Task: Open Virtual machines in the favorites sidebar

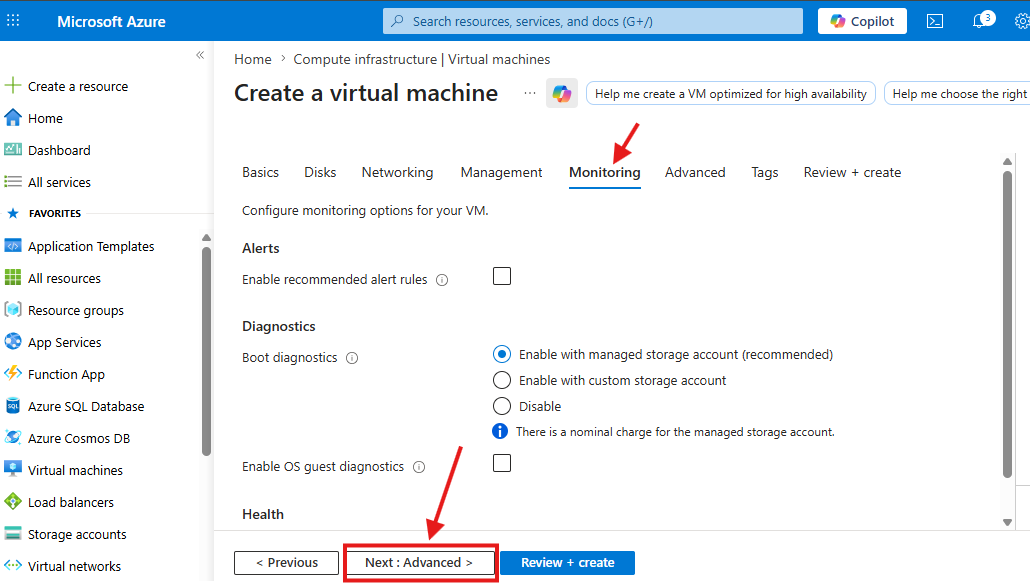Action: point(75,470)
